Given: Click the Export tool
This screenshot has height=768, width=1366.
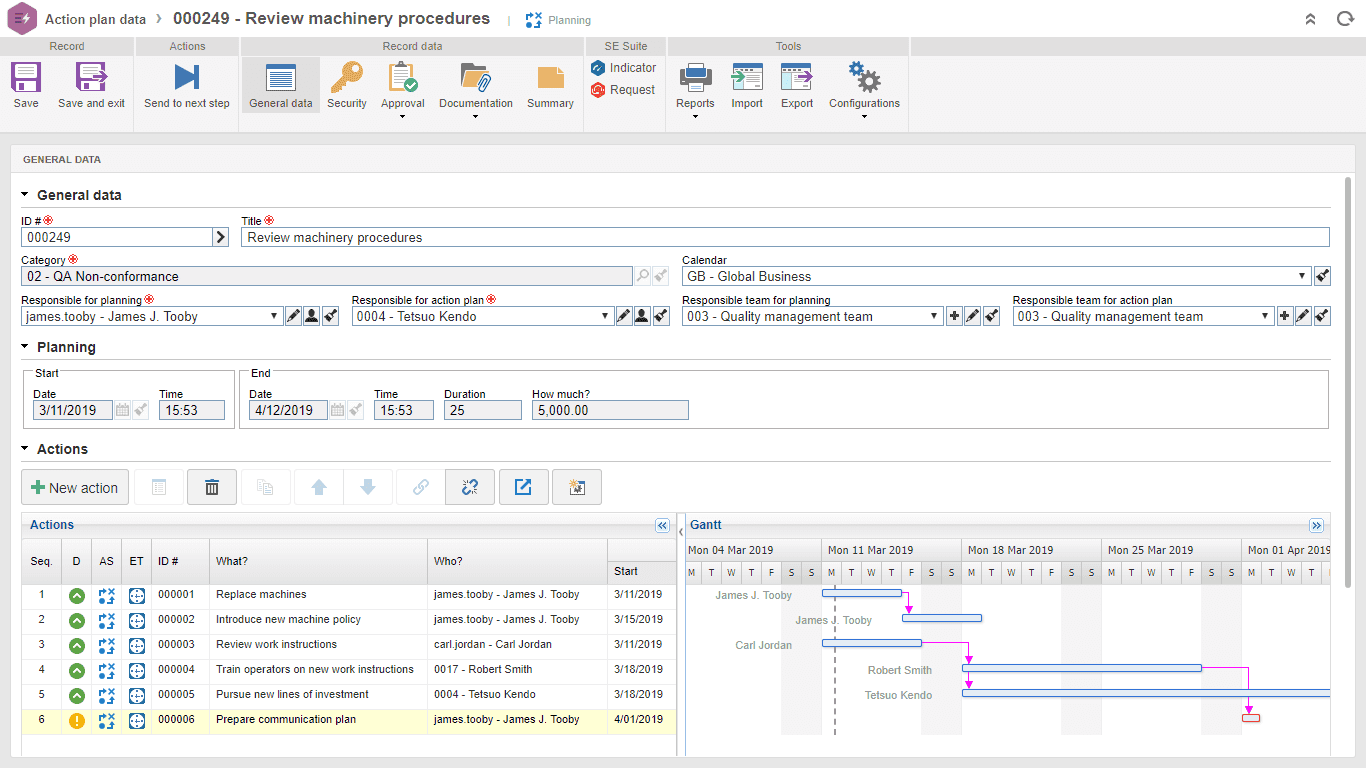Looking at the screenshot, I should [x=797, y=85].
